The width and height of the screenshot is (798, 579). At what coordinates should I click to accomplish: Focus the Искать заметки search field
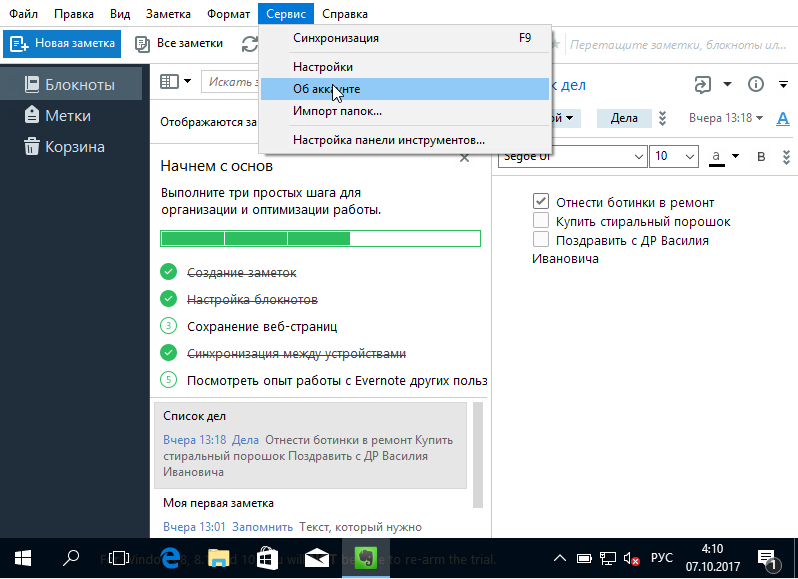click(230, 82)
